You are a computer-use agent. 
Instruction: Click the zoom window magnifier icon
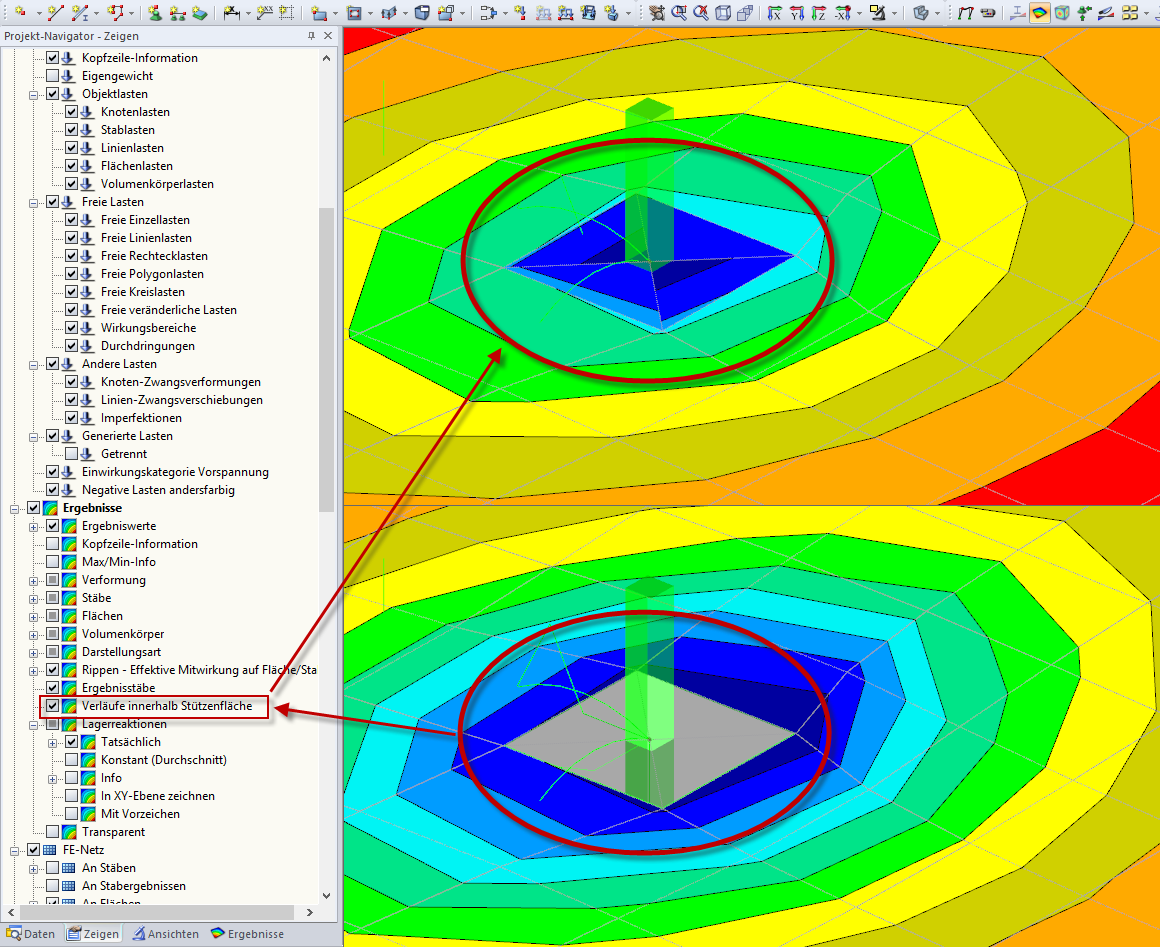[678, 12]
